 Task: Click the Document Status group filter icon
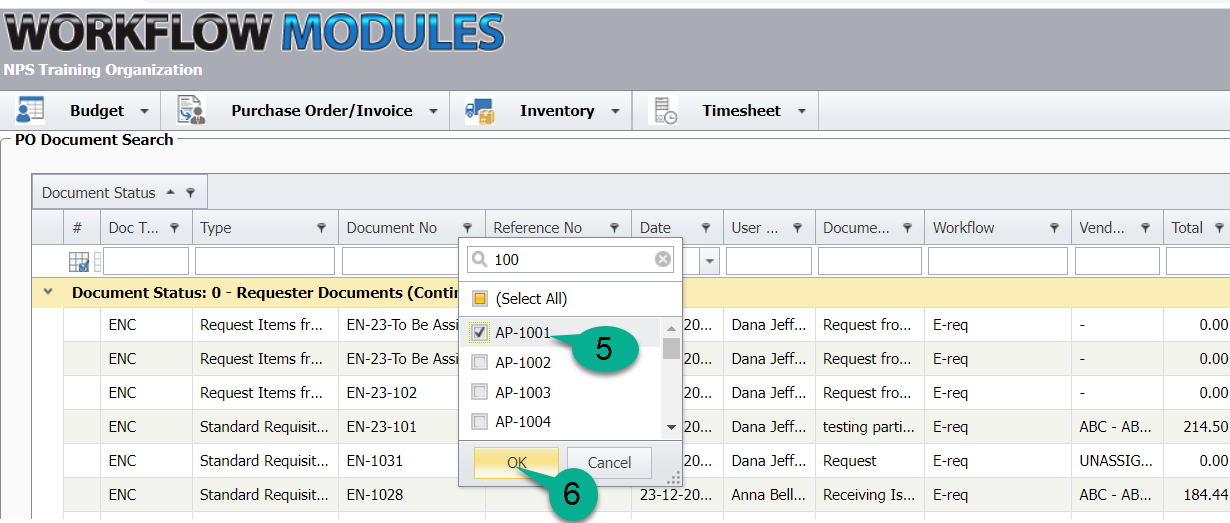coord(190,193)
